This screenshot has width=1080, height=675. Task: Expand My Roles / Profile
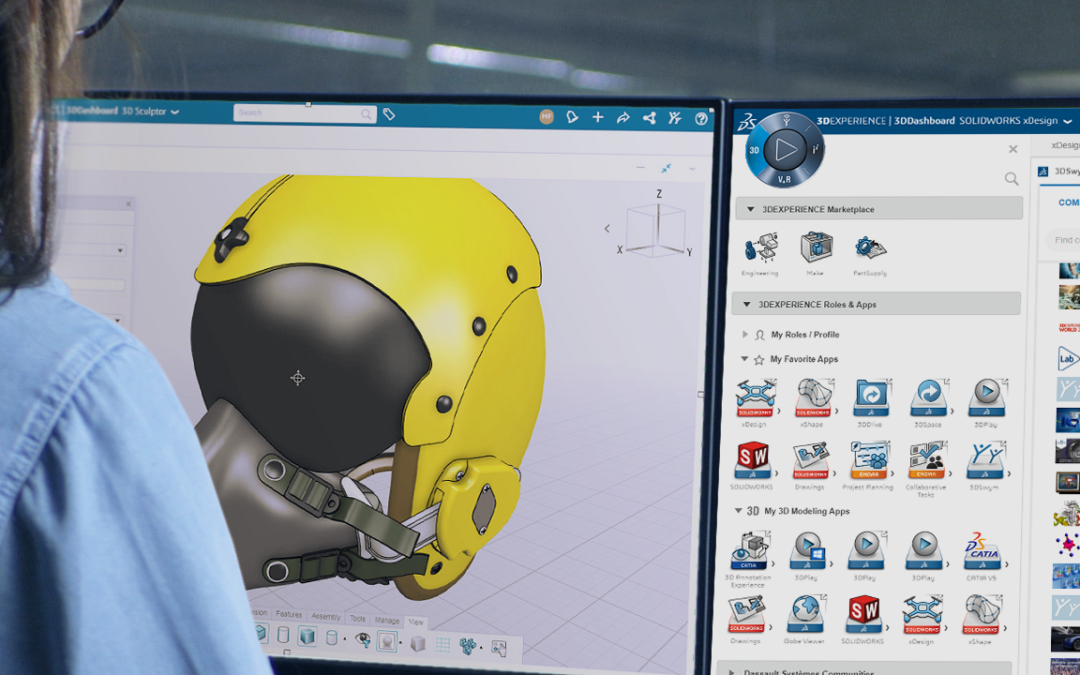[x=745, y=334]
